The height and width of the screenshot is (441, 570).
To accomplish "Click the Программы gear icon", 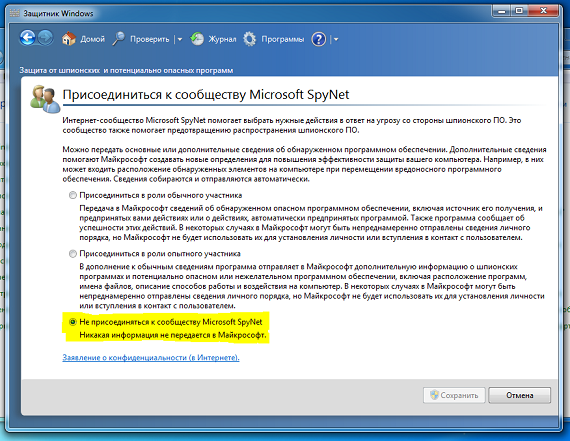I will [x=249, y=39].
